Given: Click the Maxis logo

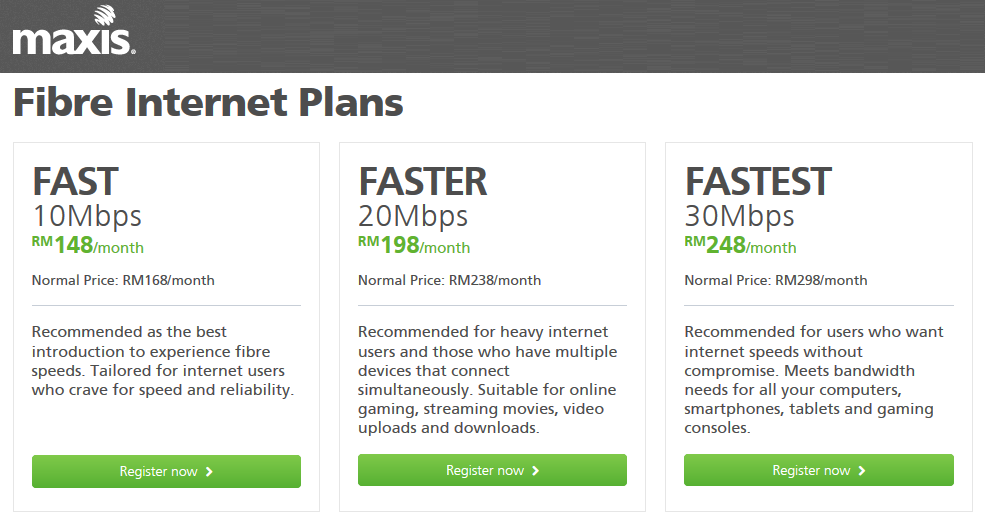Looking at the screenshot, I should pyautogui.click(x=73, y=32).
